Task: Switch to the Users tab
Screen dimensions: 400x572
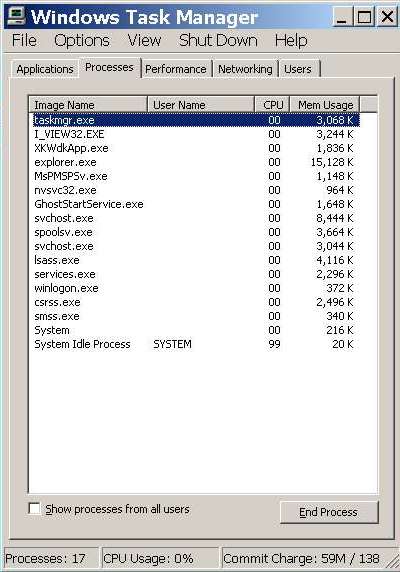Action: [298, 69]
